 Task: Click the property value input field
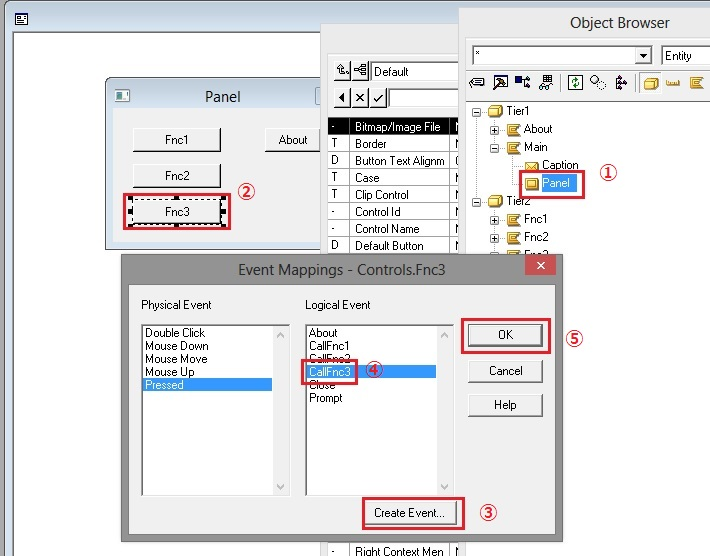click(423, 98)
